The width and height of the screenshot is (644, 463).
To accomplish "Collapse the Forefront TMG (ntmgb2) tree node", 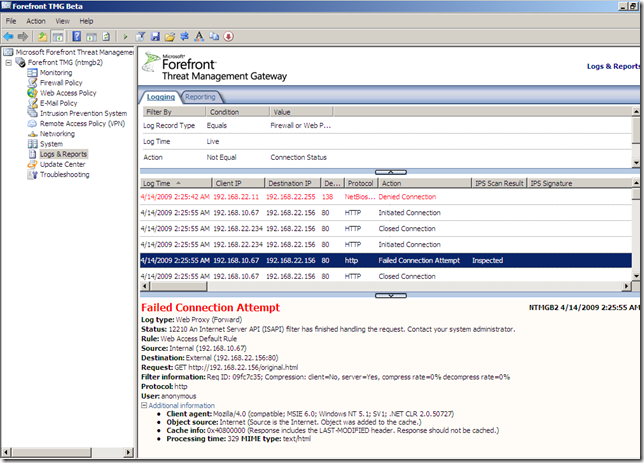I will 9,63.
